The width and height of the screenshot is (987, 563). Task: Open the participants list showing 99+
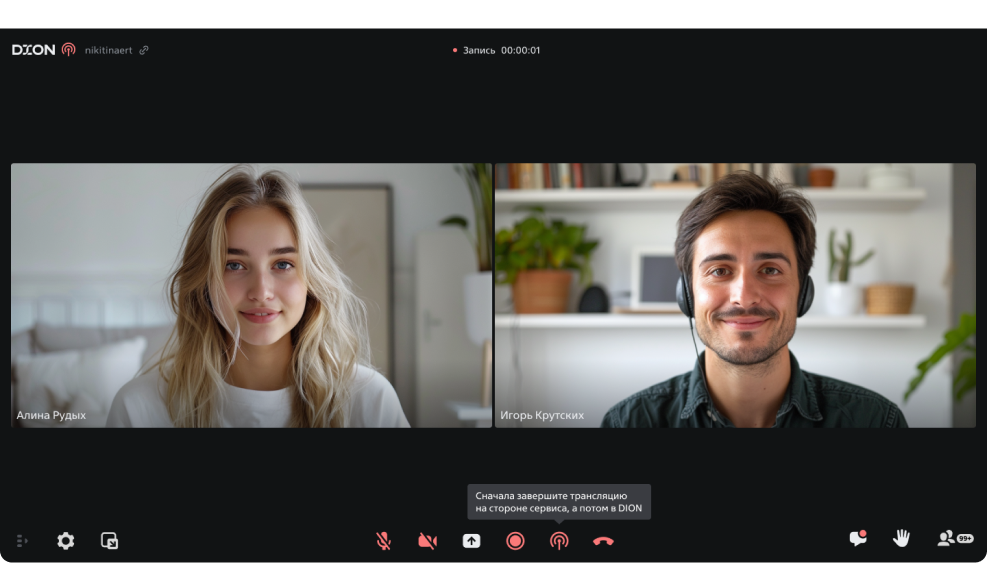click(956, 538)
